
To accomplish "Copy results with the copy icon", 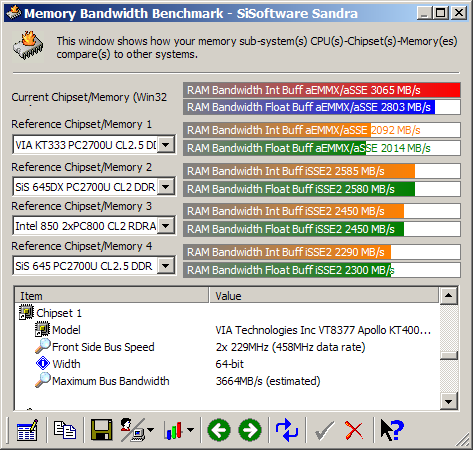I will pos(65,430).
